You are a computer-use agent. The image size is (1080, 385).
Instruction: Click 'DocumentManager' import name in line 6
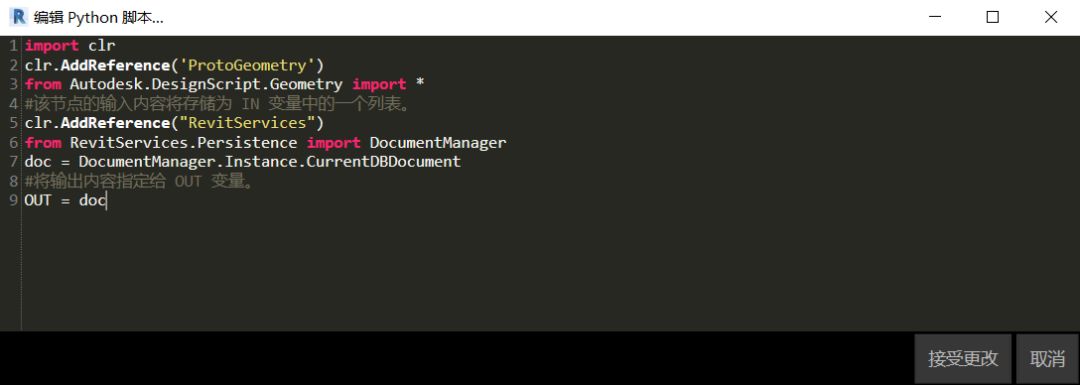[438, 143]
